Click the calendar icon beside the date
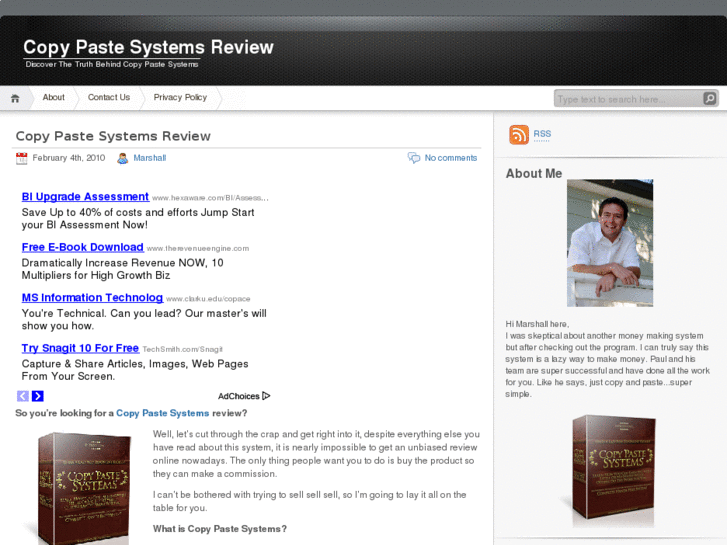 [x=21, y=158]
